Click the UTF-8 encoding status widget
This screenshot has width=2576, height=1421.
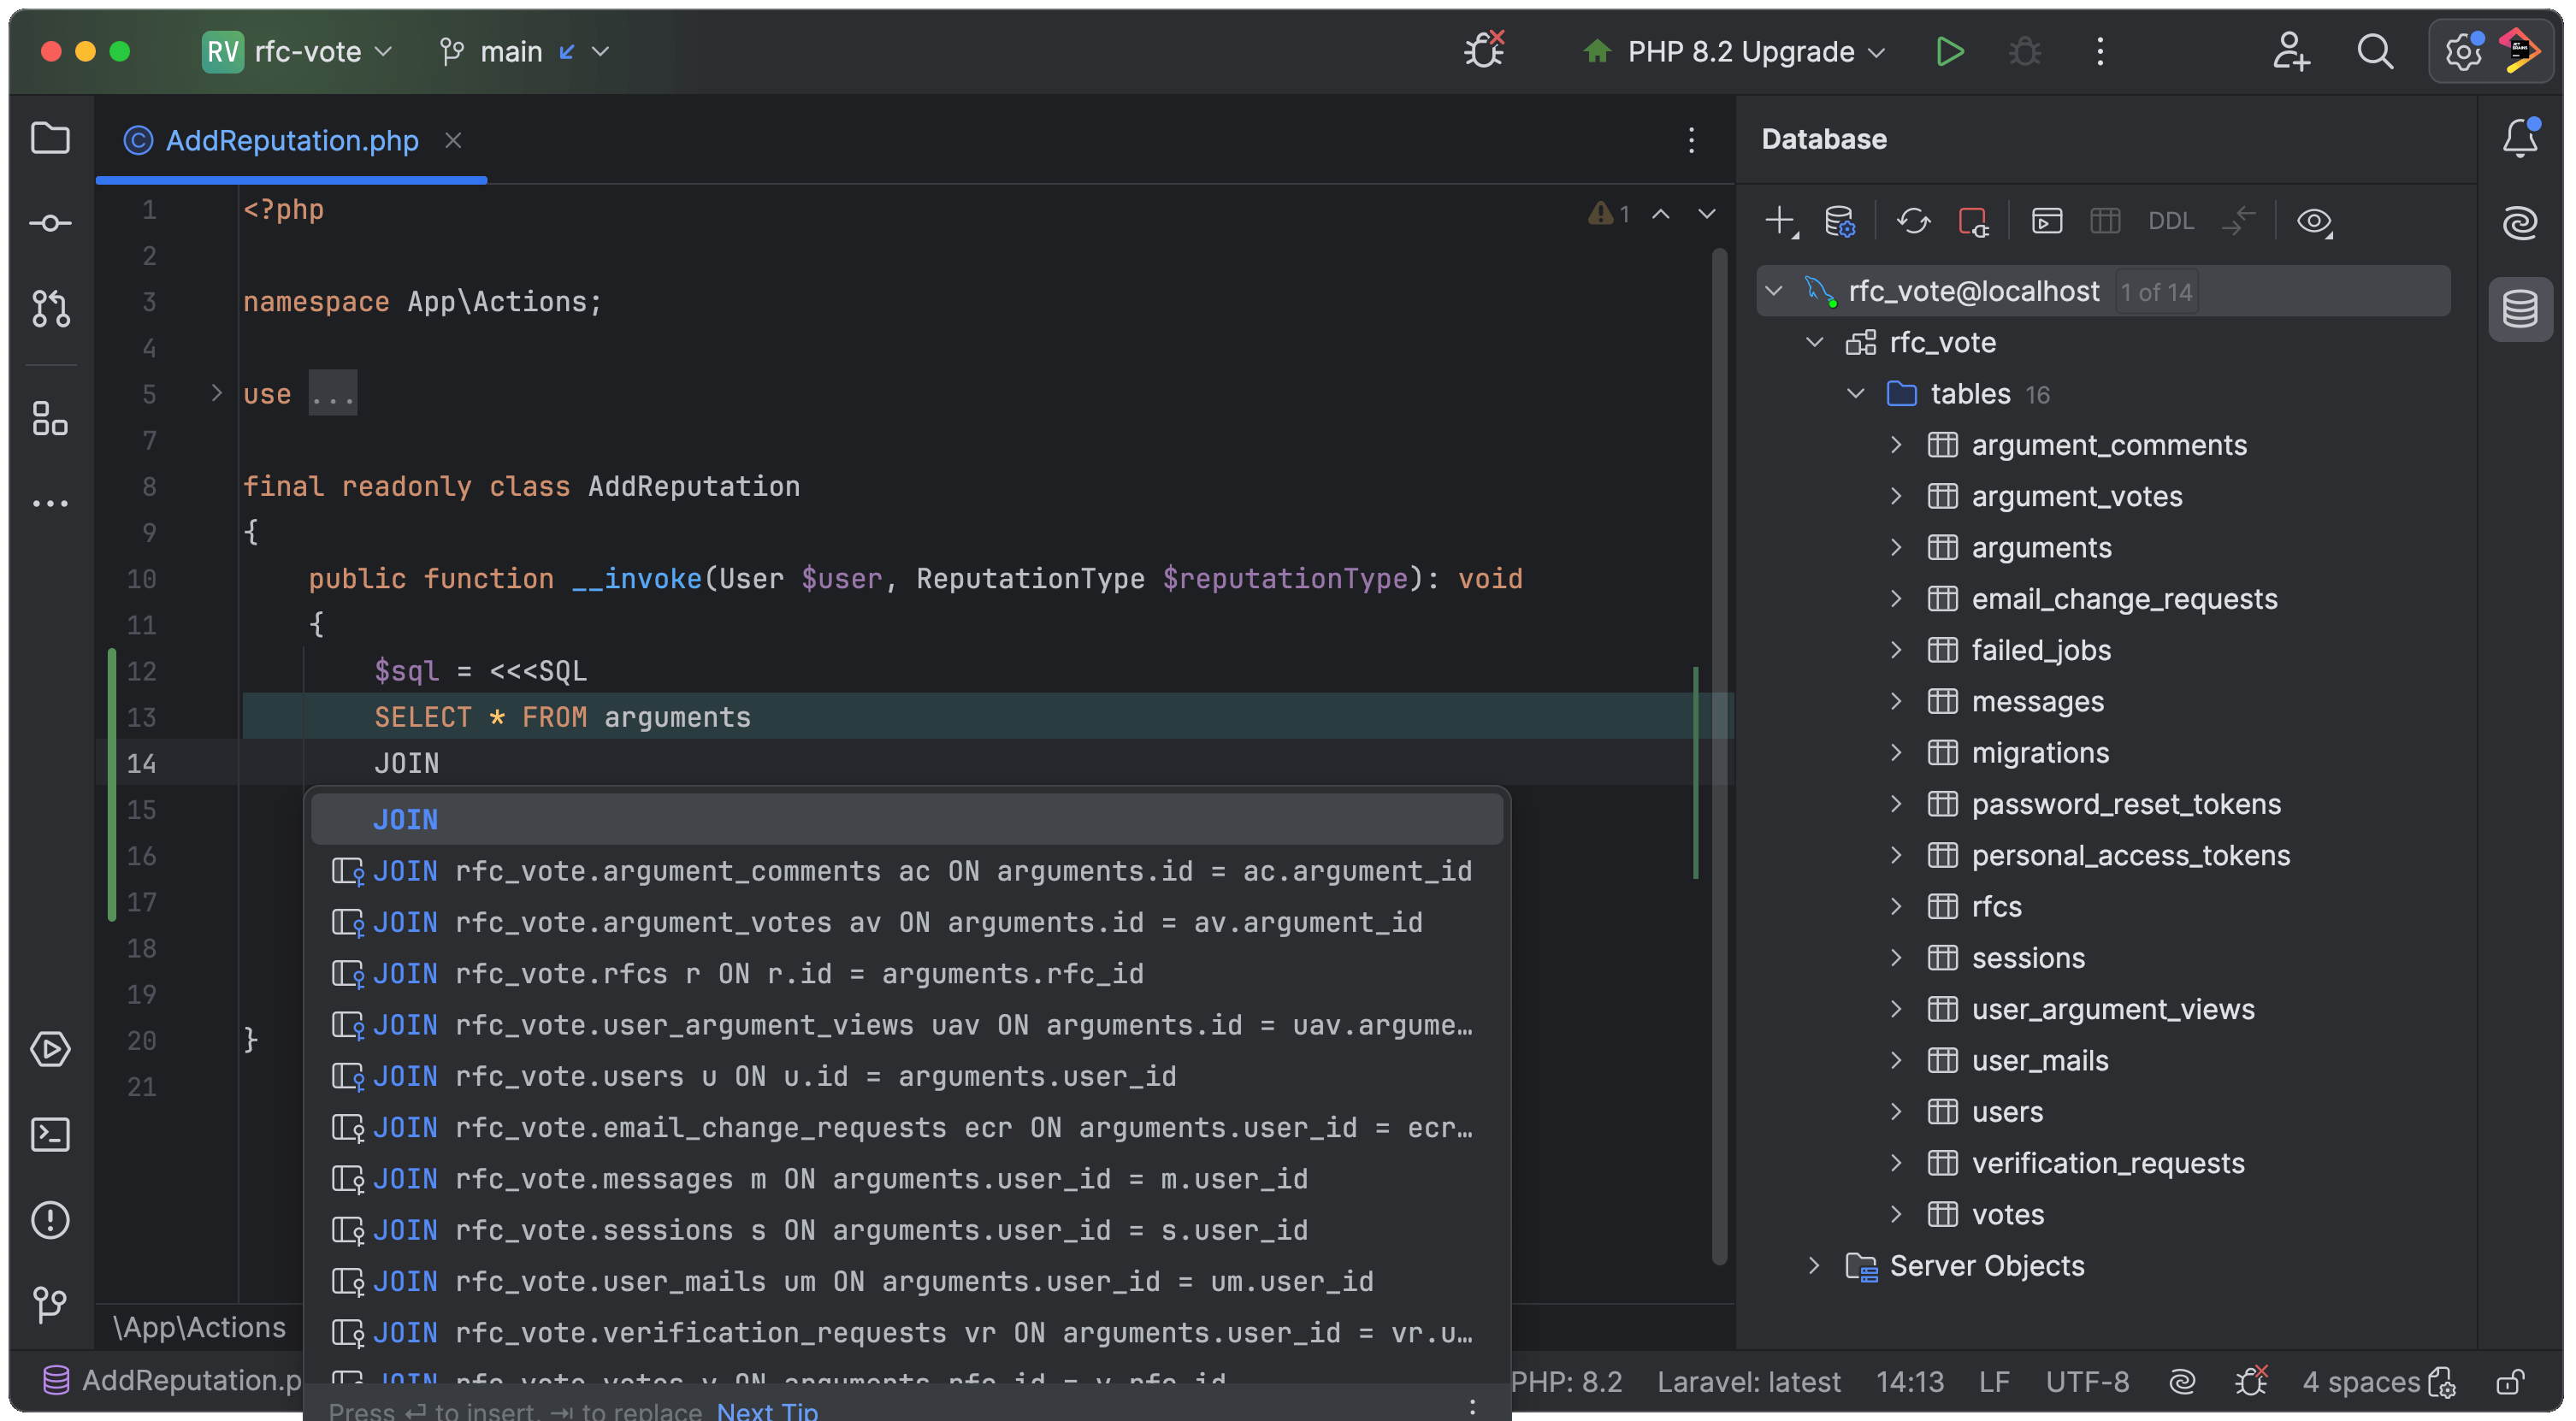2087,1382
